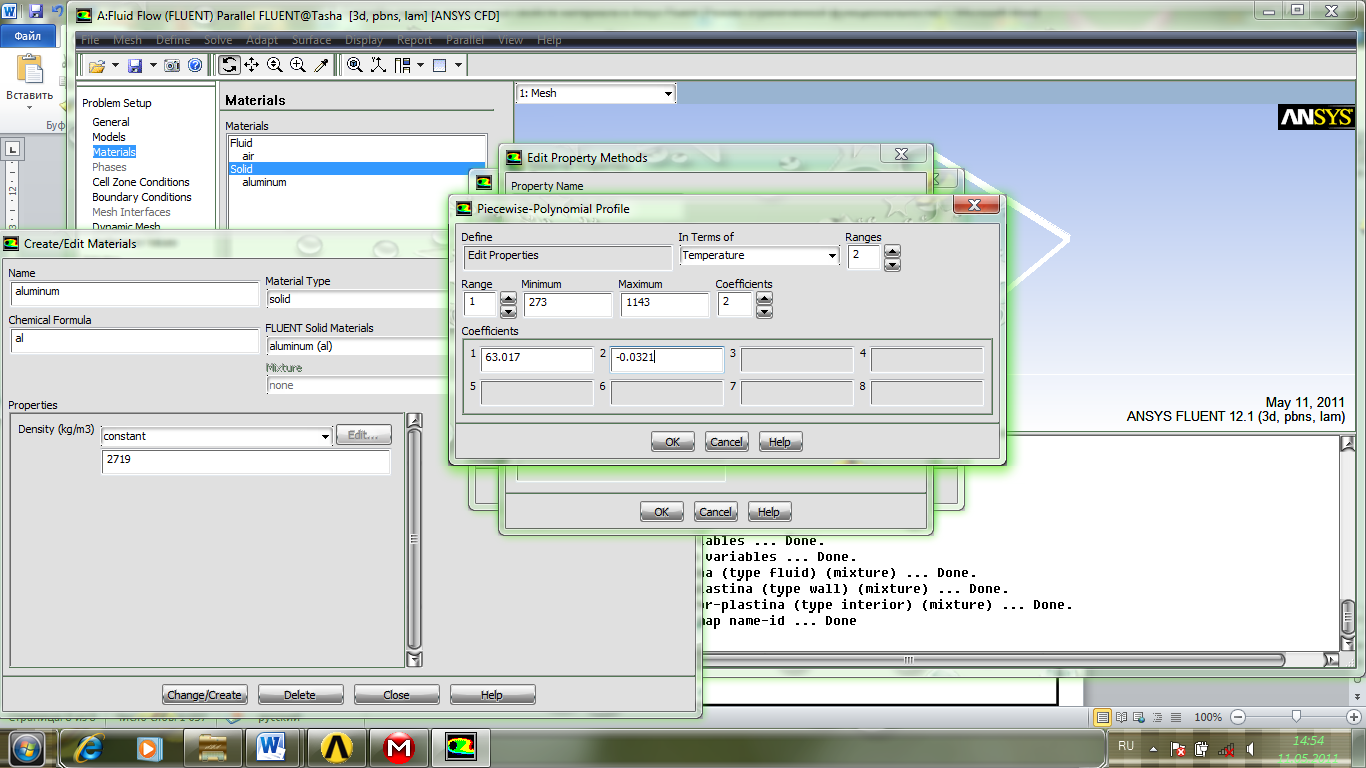The image size is (1366, 768).
Task: Click the Word Paste (Вставить) clipboard icon
Action: (x=30, y=69)
